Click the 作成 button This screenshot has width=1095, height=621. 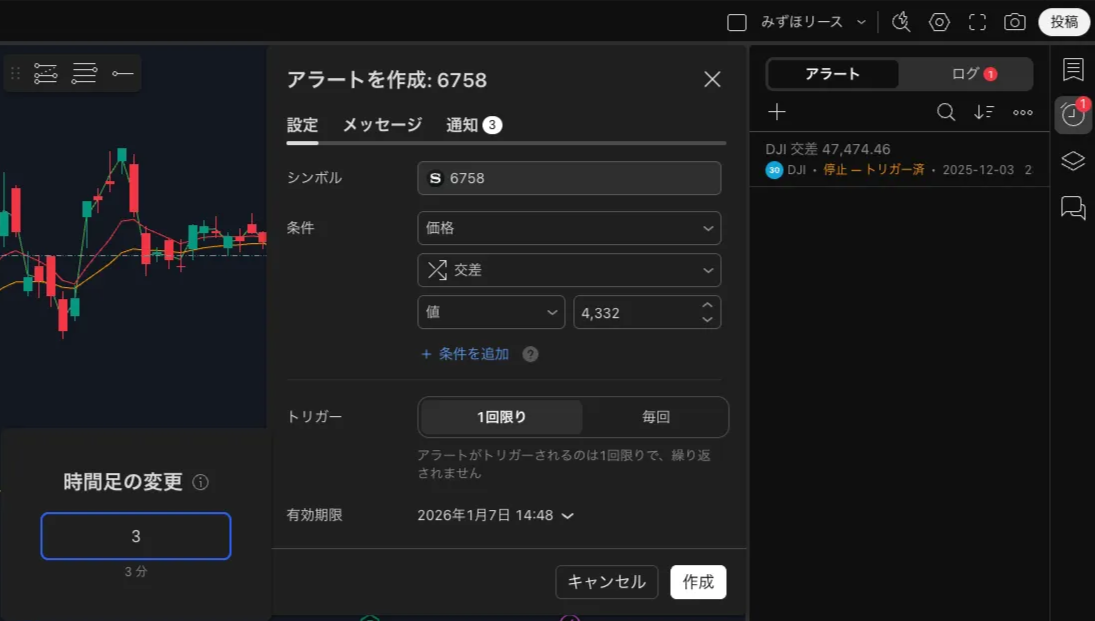[x=698, y=582]
